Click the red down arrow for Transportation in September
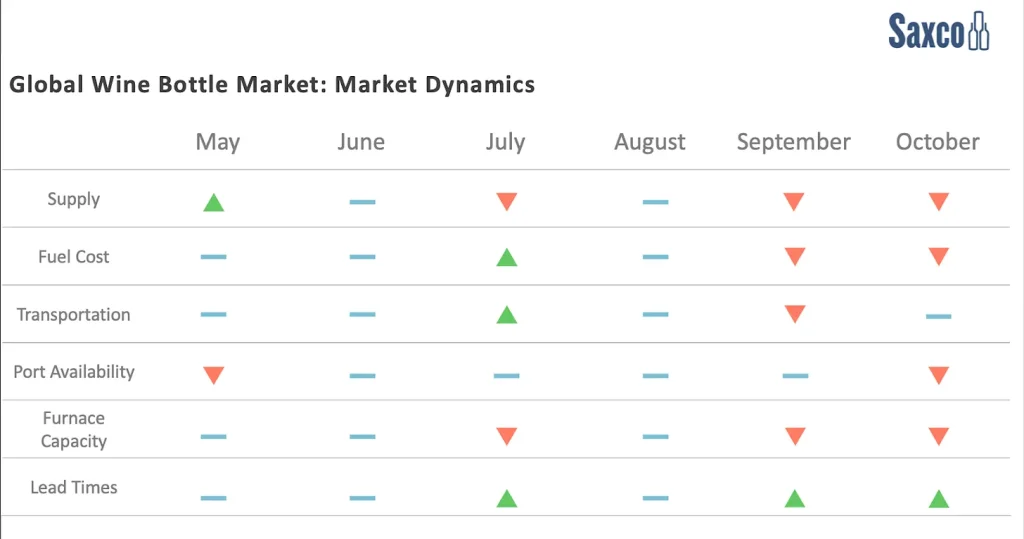1024x539 pixels. click(795, 314)
